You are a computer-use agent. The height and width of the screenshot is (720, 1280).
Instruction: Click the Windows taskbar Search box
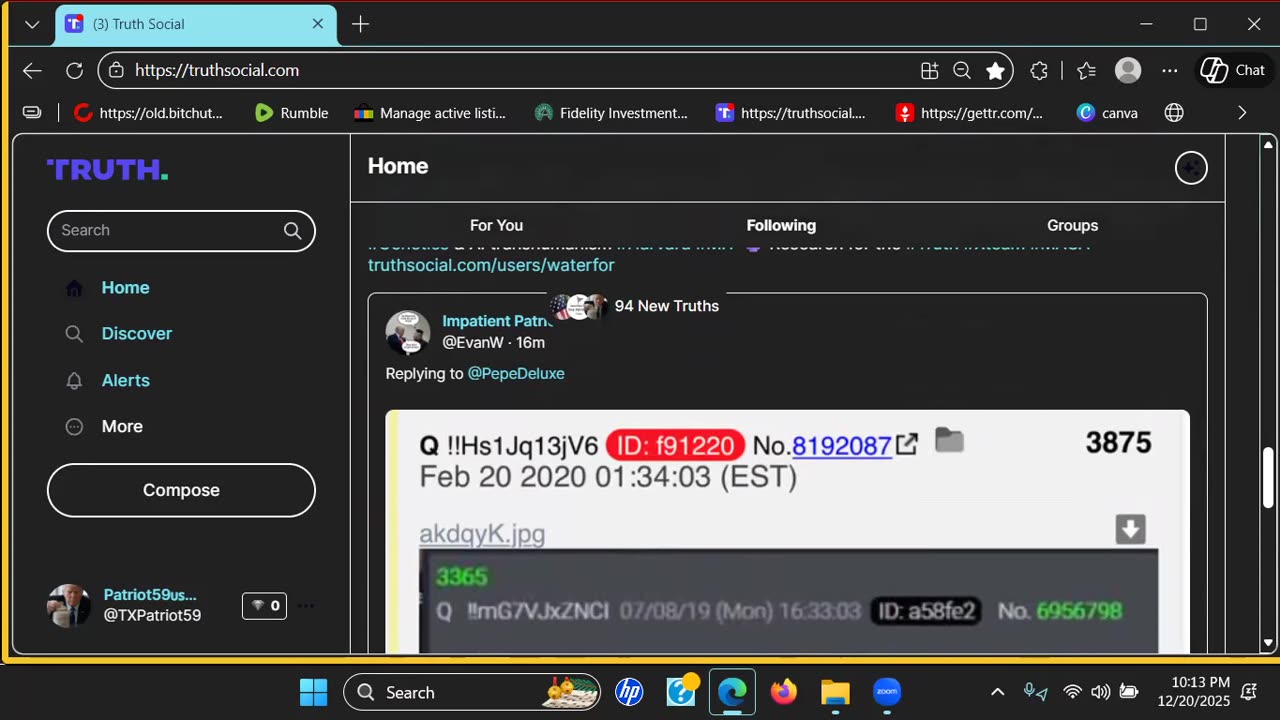pos(473,692)
